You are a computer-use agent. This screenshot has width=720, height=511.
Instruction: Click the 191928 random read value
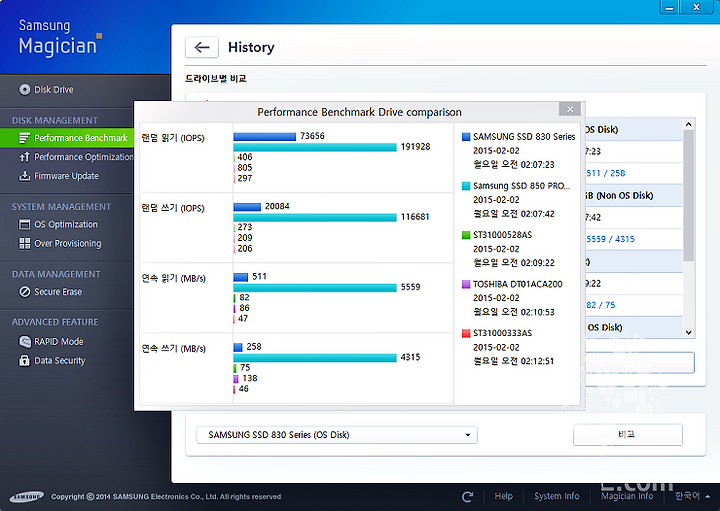click(x=415, y=146)
